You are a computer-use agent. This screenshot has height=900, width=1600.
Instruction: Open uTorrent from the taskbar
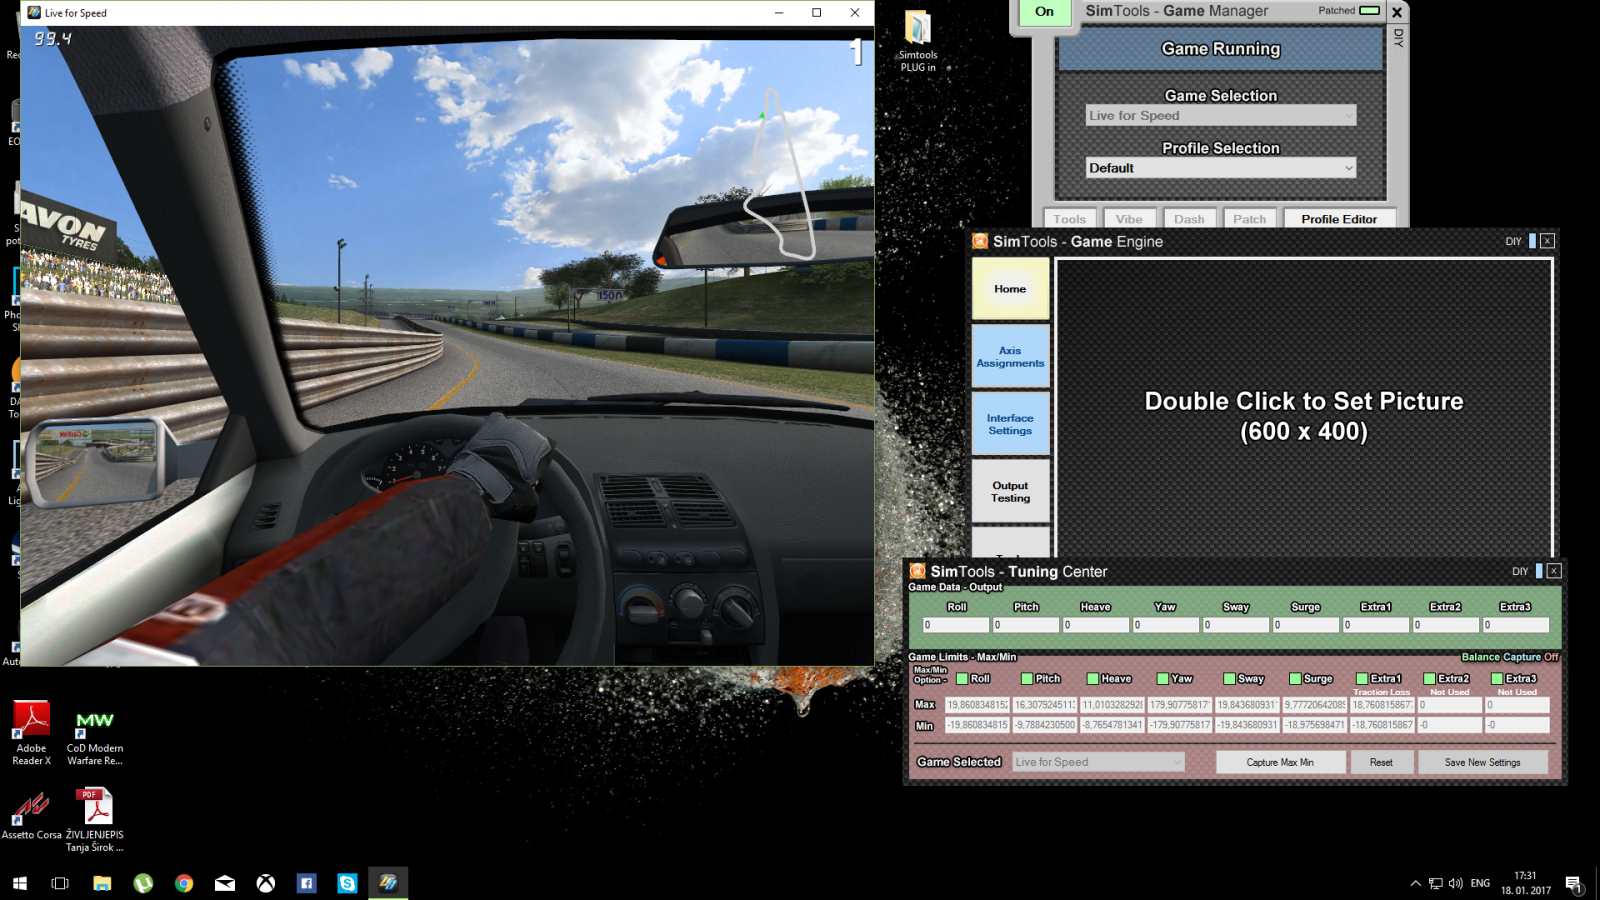tap(143, 883)
